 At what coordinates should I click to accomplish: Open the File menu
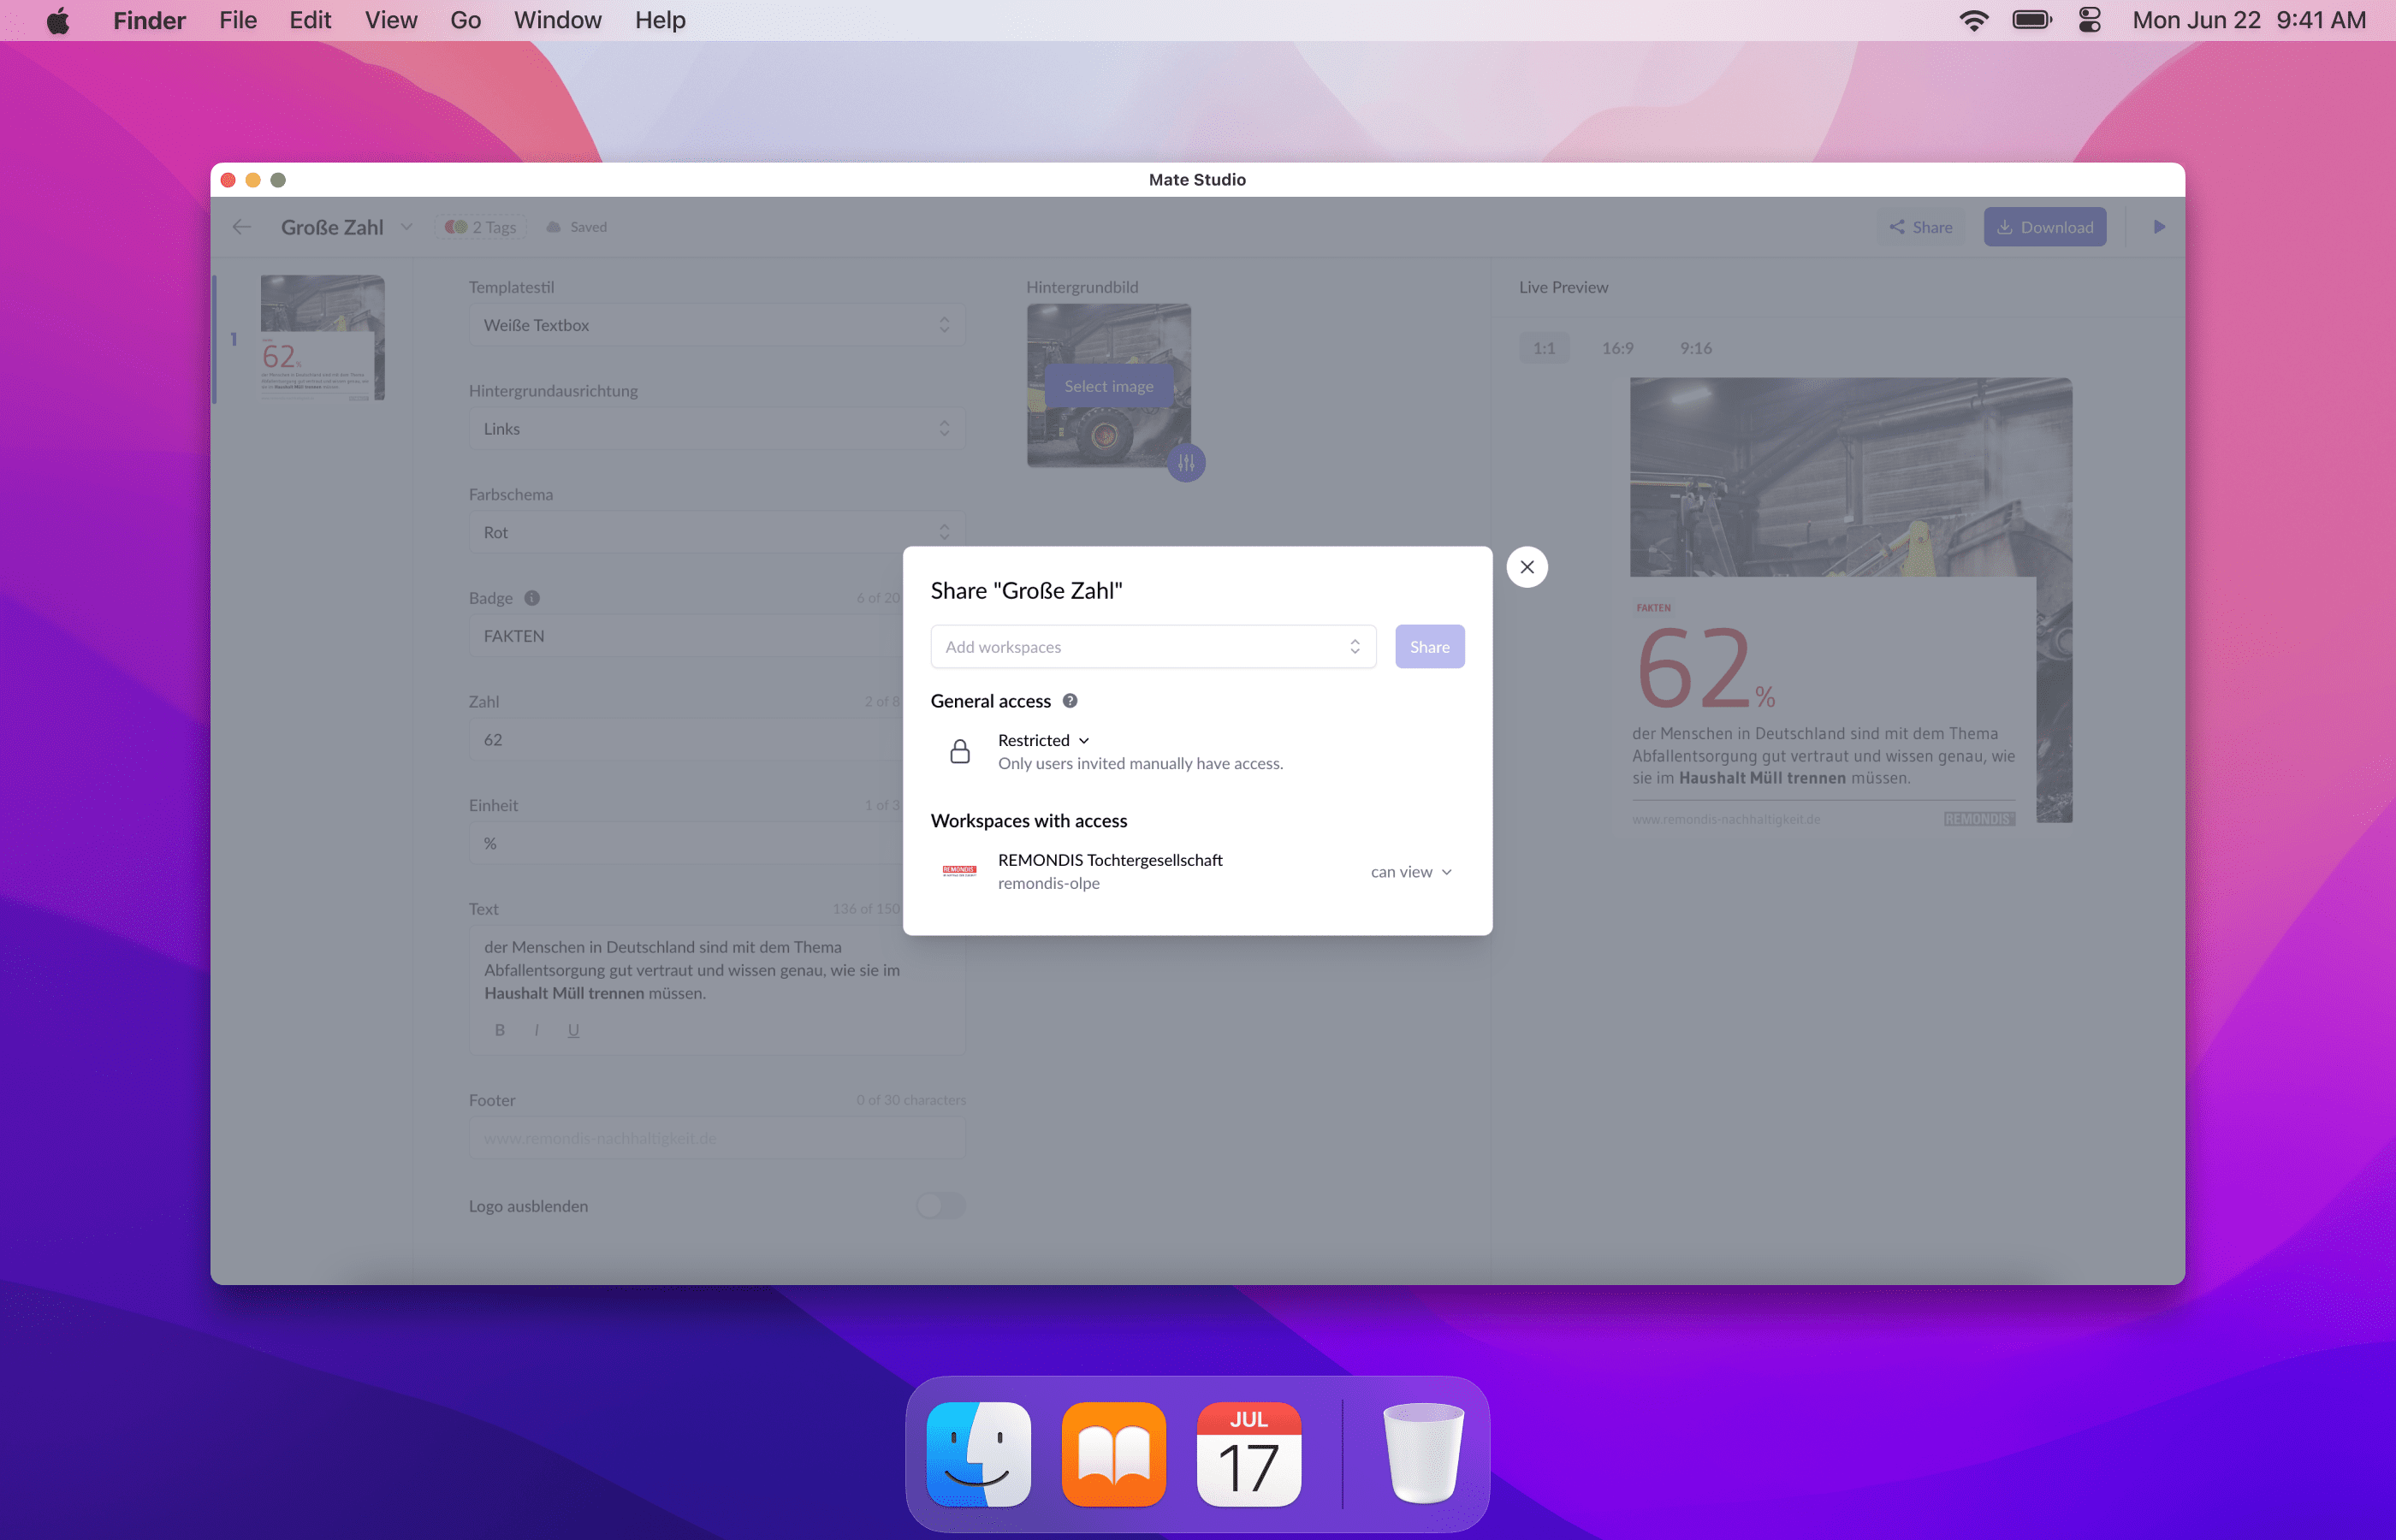point(238,20)
